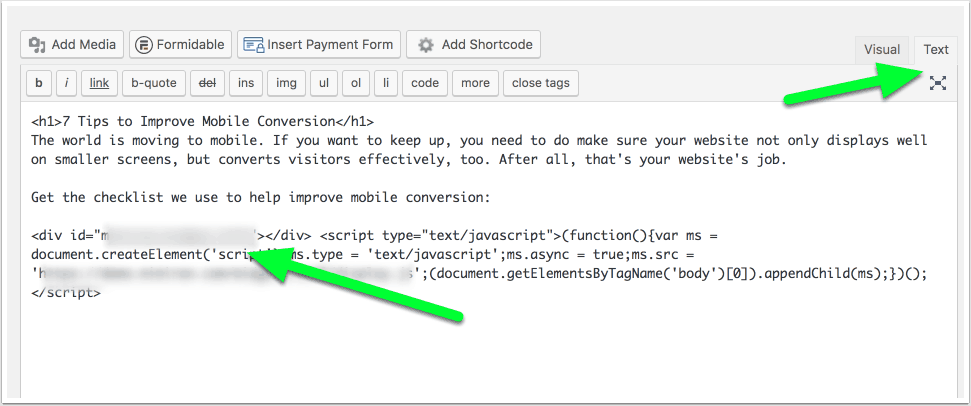The width and height of the screenshot is (971, 406).
Task: Click the closing </script> tag text
Action: pos(66,293)
